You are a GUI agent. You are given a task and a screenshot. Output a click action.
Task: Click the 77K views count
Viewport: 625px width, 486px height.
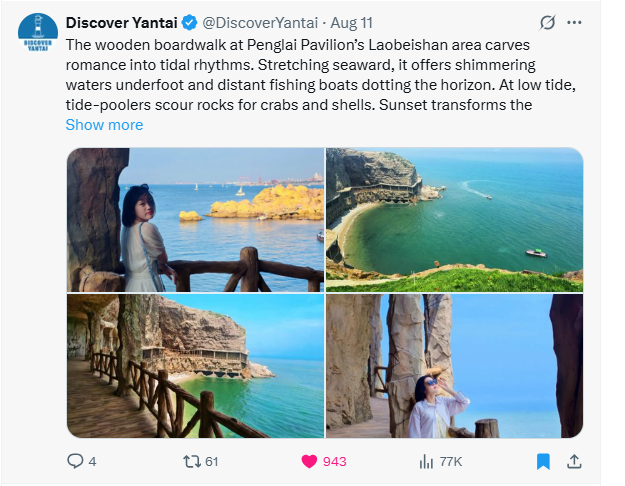coord(451,462)
